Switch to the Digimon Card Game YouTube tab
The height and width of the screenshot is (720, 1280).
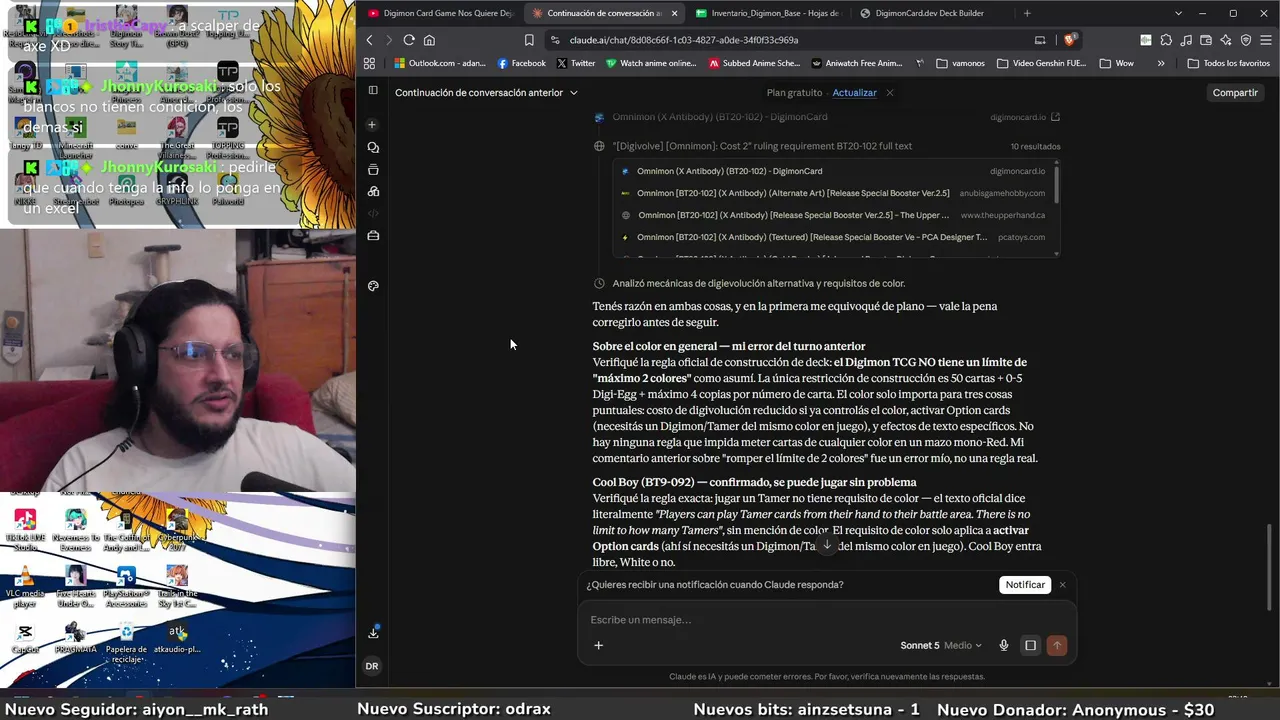click(x=440, y=13)
